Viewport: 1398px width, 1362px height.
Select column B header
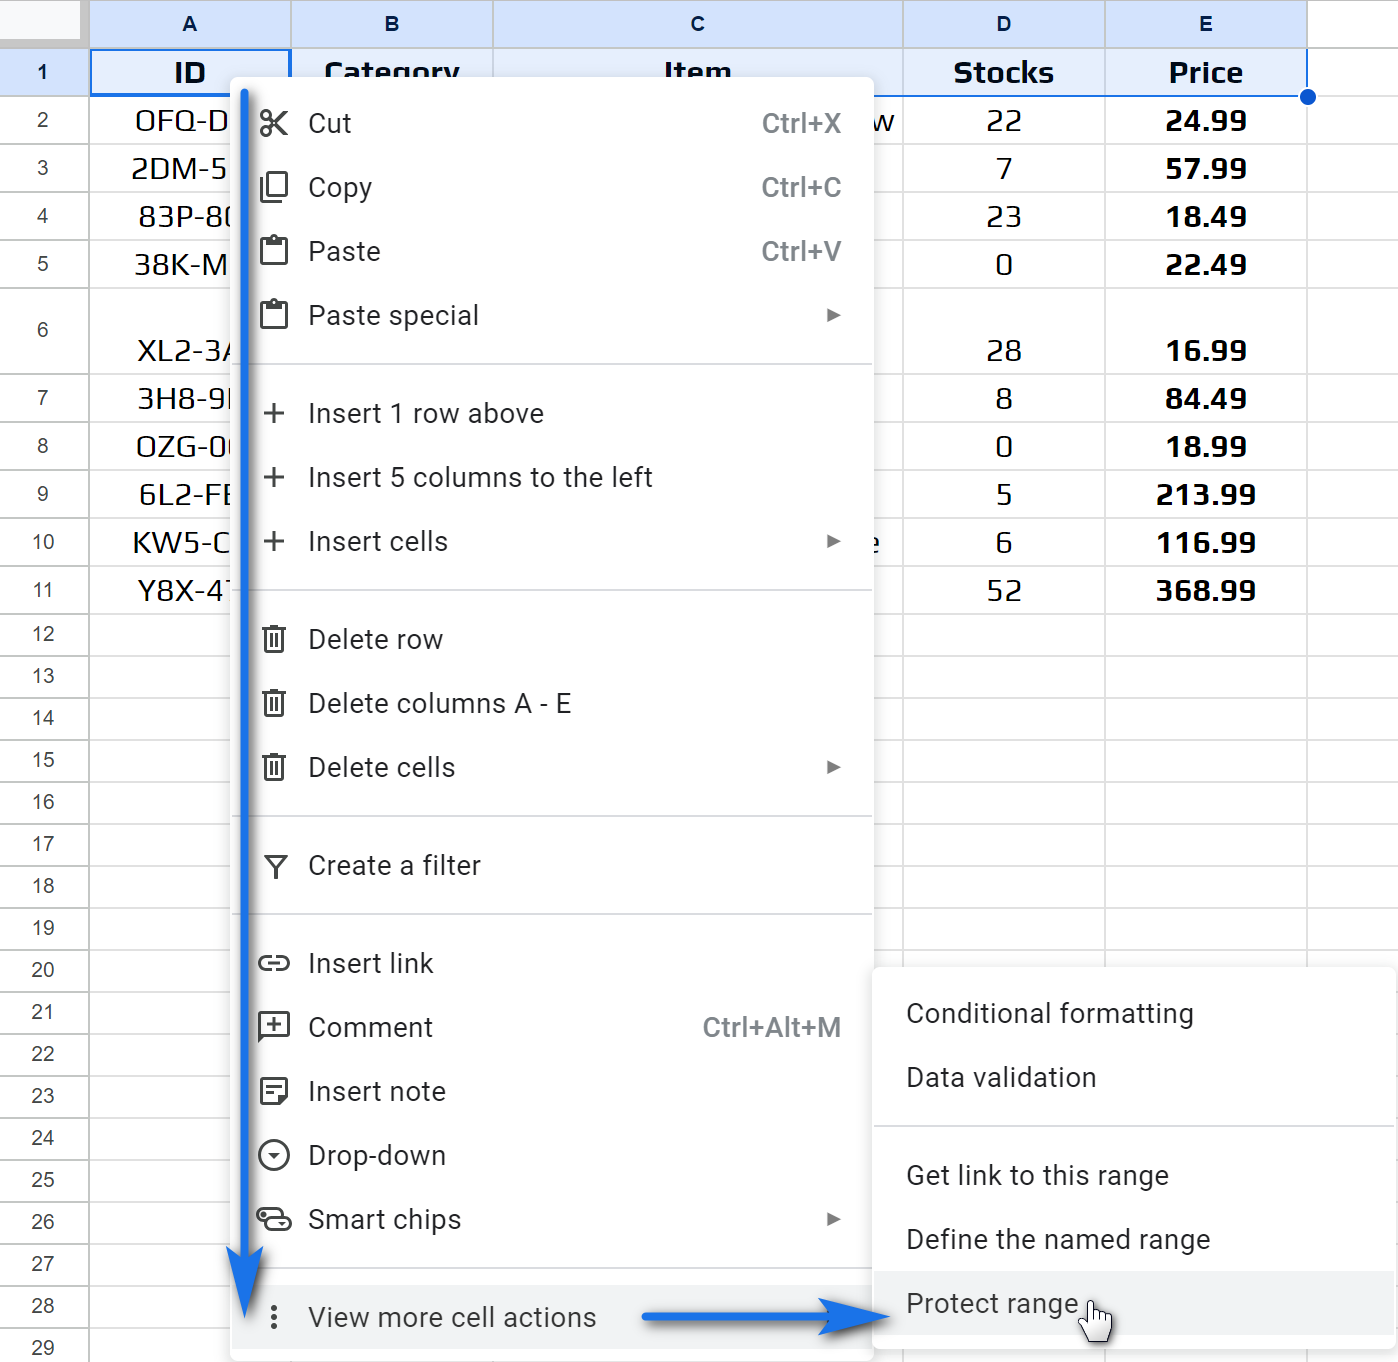[392, 24]
